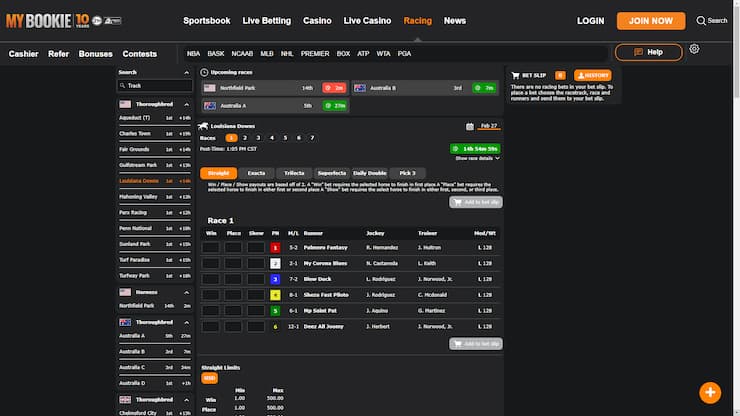Click the bet slip count badge

pos(560,76)
